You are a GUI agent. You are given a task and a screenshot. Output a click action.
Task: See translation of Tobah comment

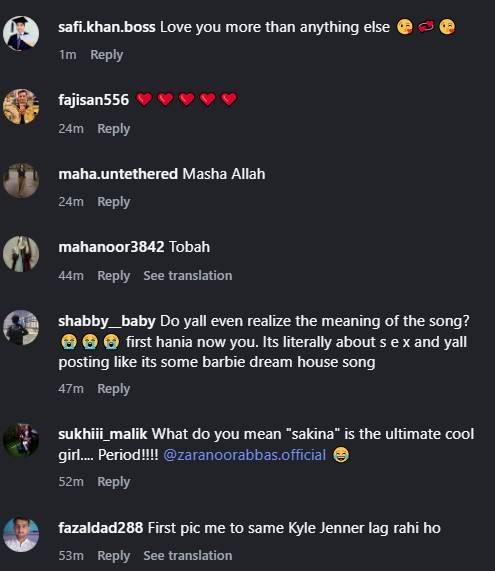click(188, 276)
